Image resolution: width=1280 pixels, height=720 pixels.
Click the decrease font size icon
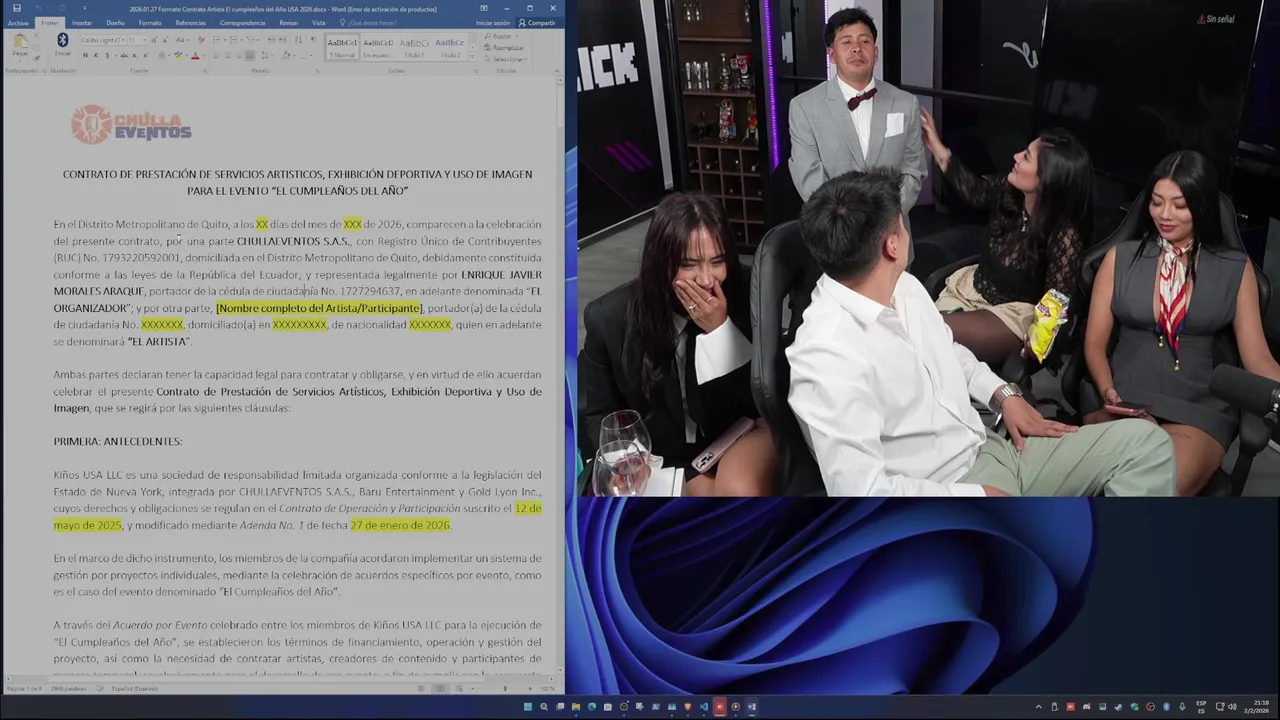pyautogui.click(x=166, y=40)
